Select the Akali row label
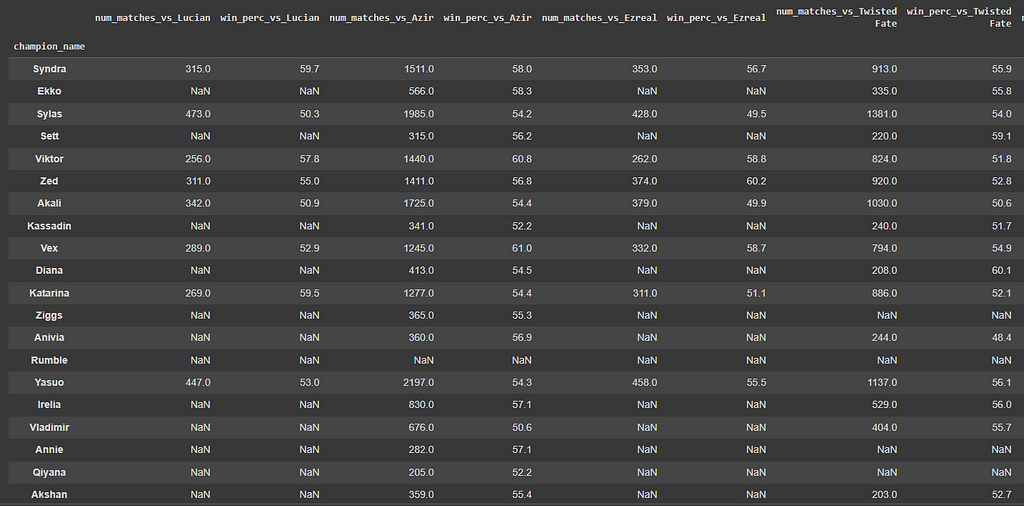This screenshot has height=506, width=1024. (x=49, y=204)
